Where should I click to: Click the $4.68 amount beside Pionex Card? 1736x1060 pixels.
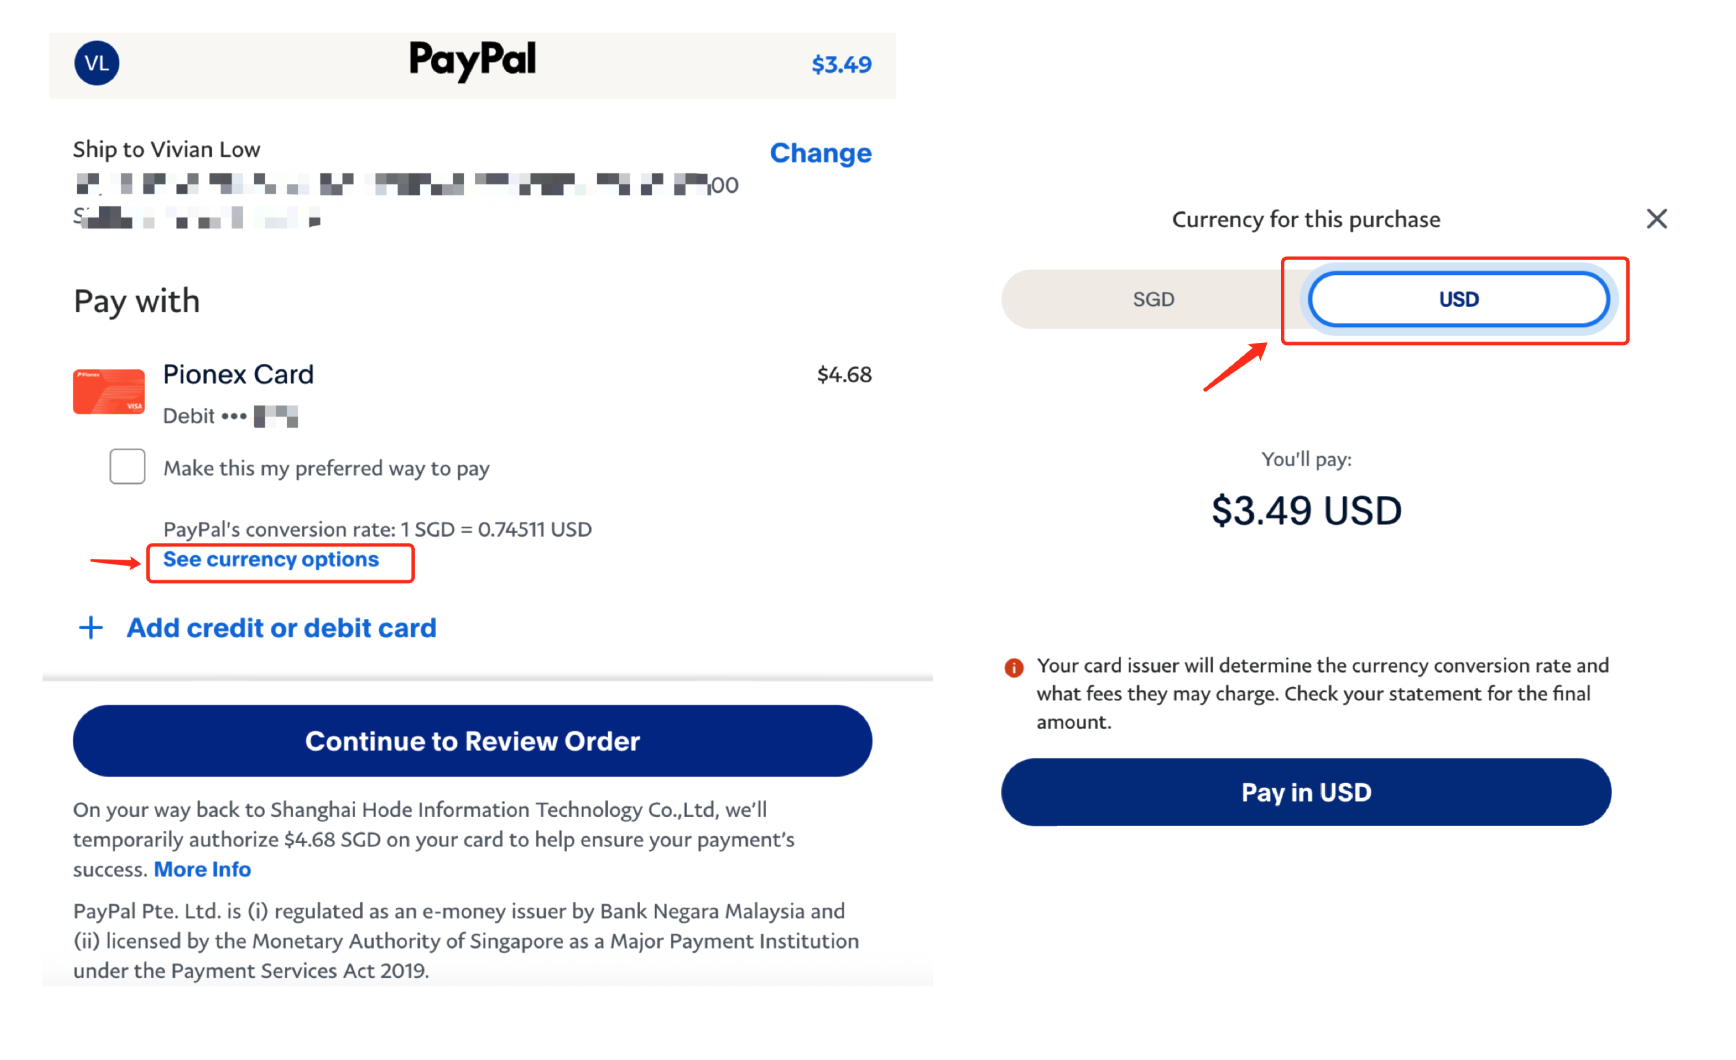(x=845, y=374)
